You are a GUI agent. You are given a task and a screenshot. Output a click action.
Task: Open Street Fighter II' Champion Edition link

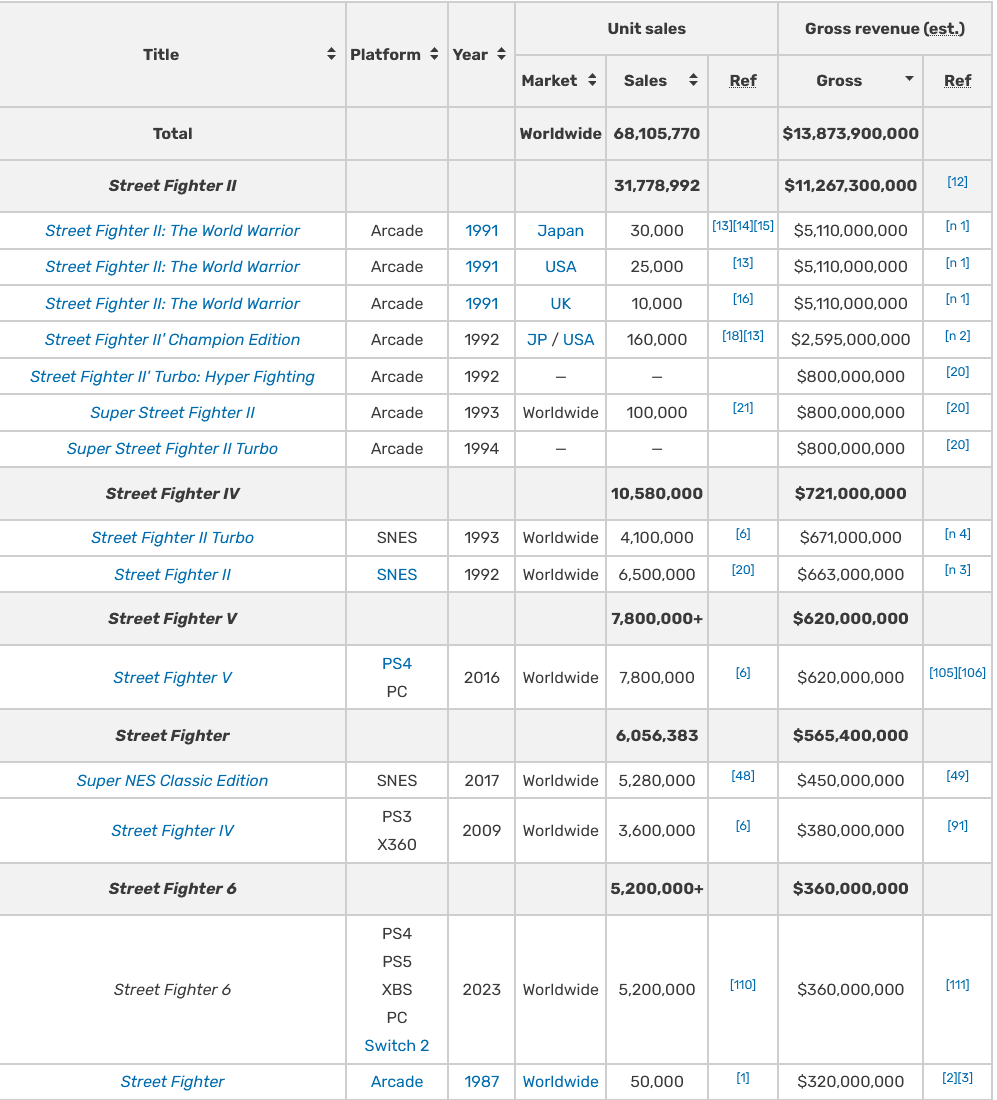172,340
